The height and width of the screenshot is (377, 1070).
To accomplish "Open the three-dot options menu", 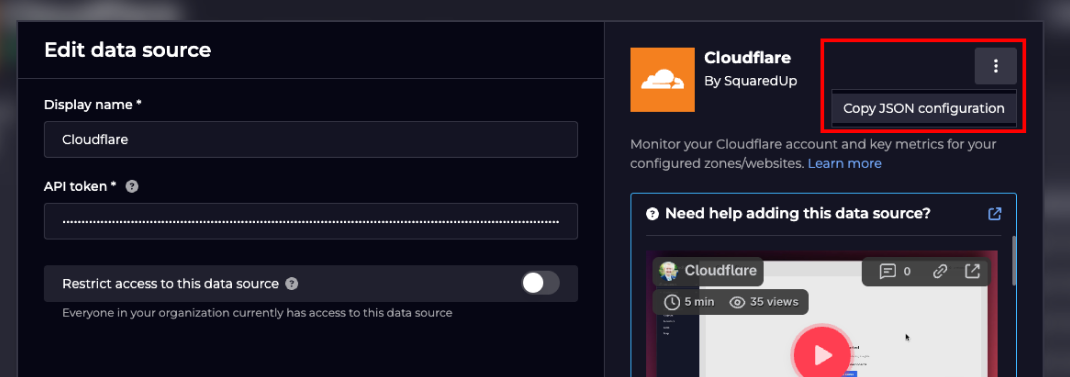I will pyautogui.click(x=995, y=66).
